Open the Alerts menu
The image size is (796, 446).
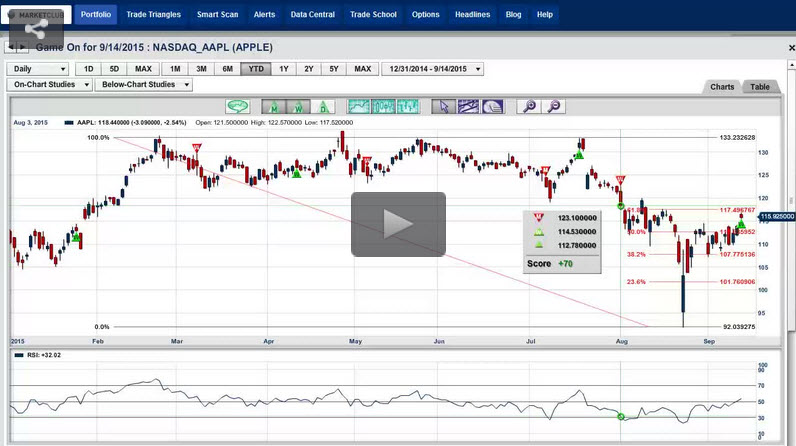(x=264, y=14)
